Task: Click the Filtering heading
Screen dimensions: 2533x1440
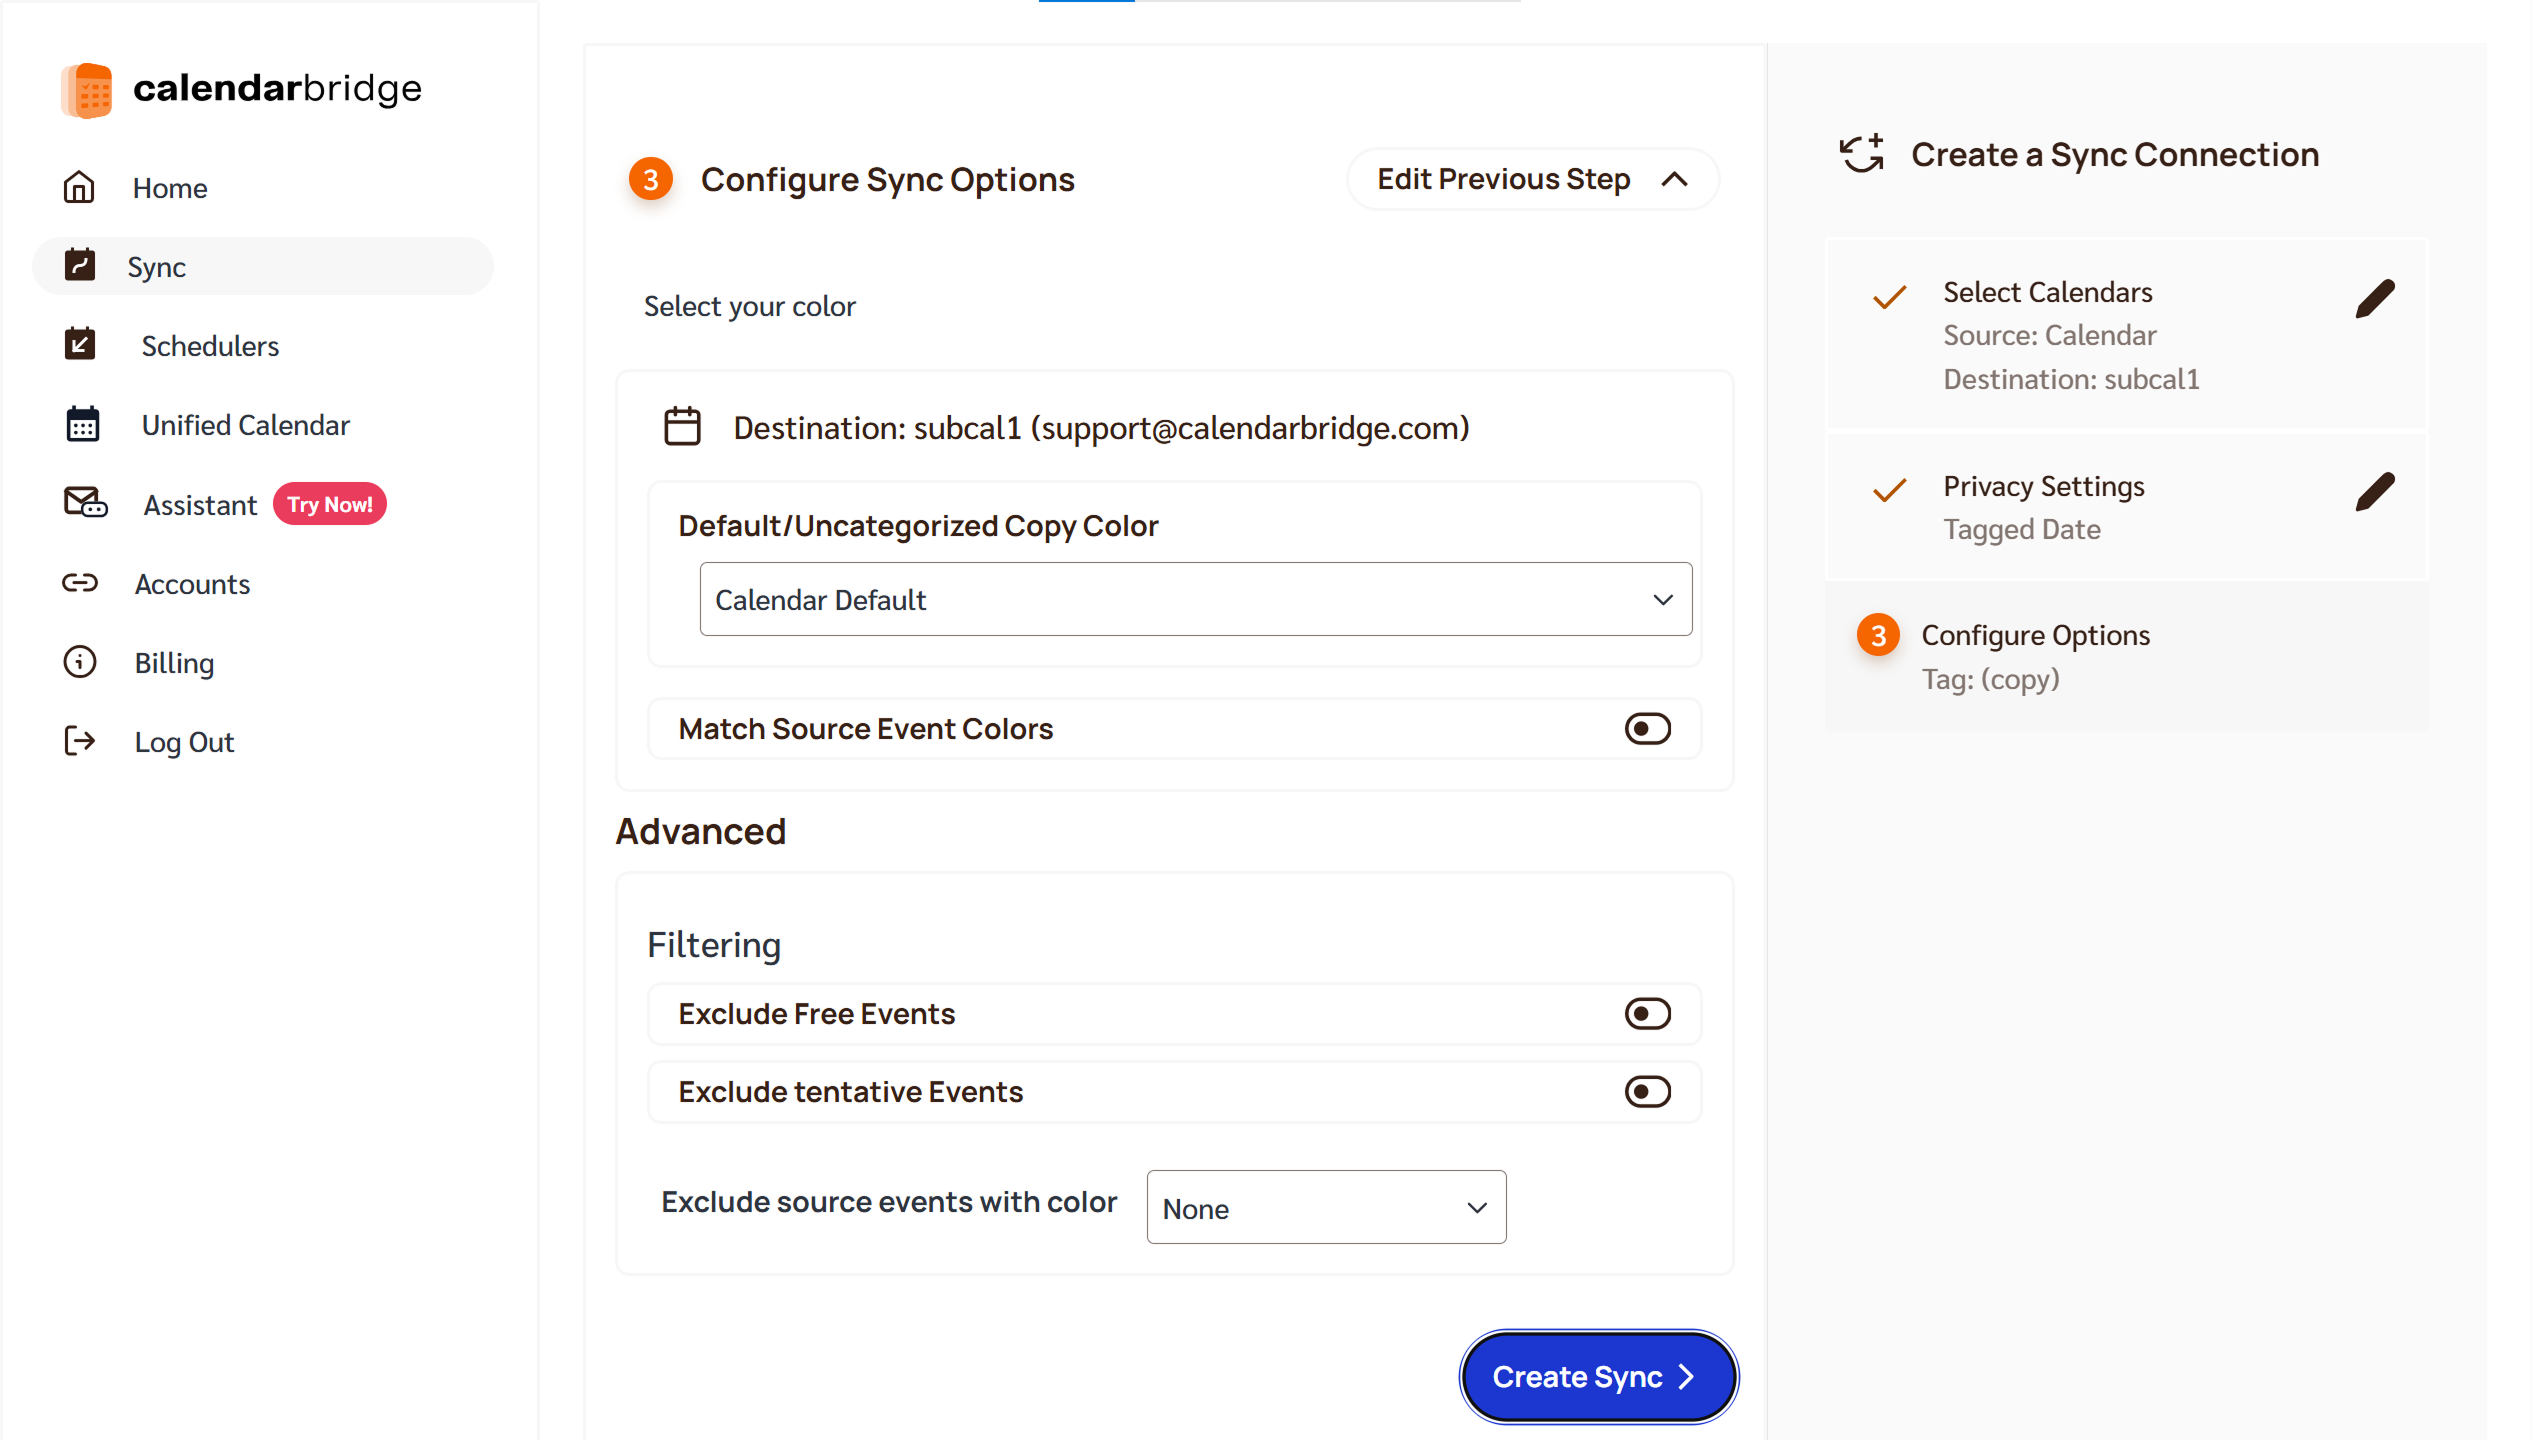Action: [x=714, y=945]
